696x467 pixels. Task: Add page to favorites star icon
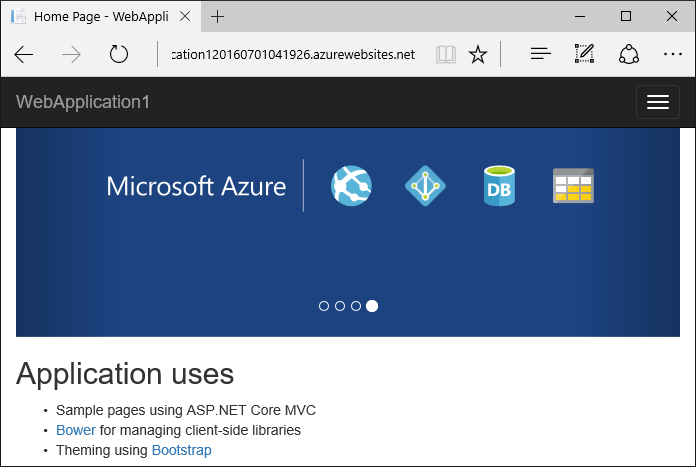pyautogui.click(x=478, y=54)
